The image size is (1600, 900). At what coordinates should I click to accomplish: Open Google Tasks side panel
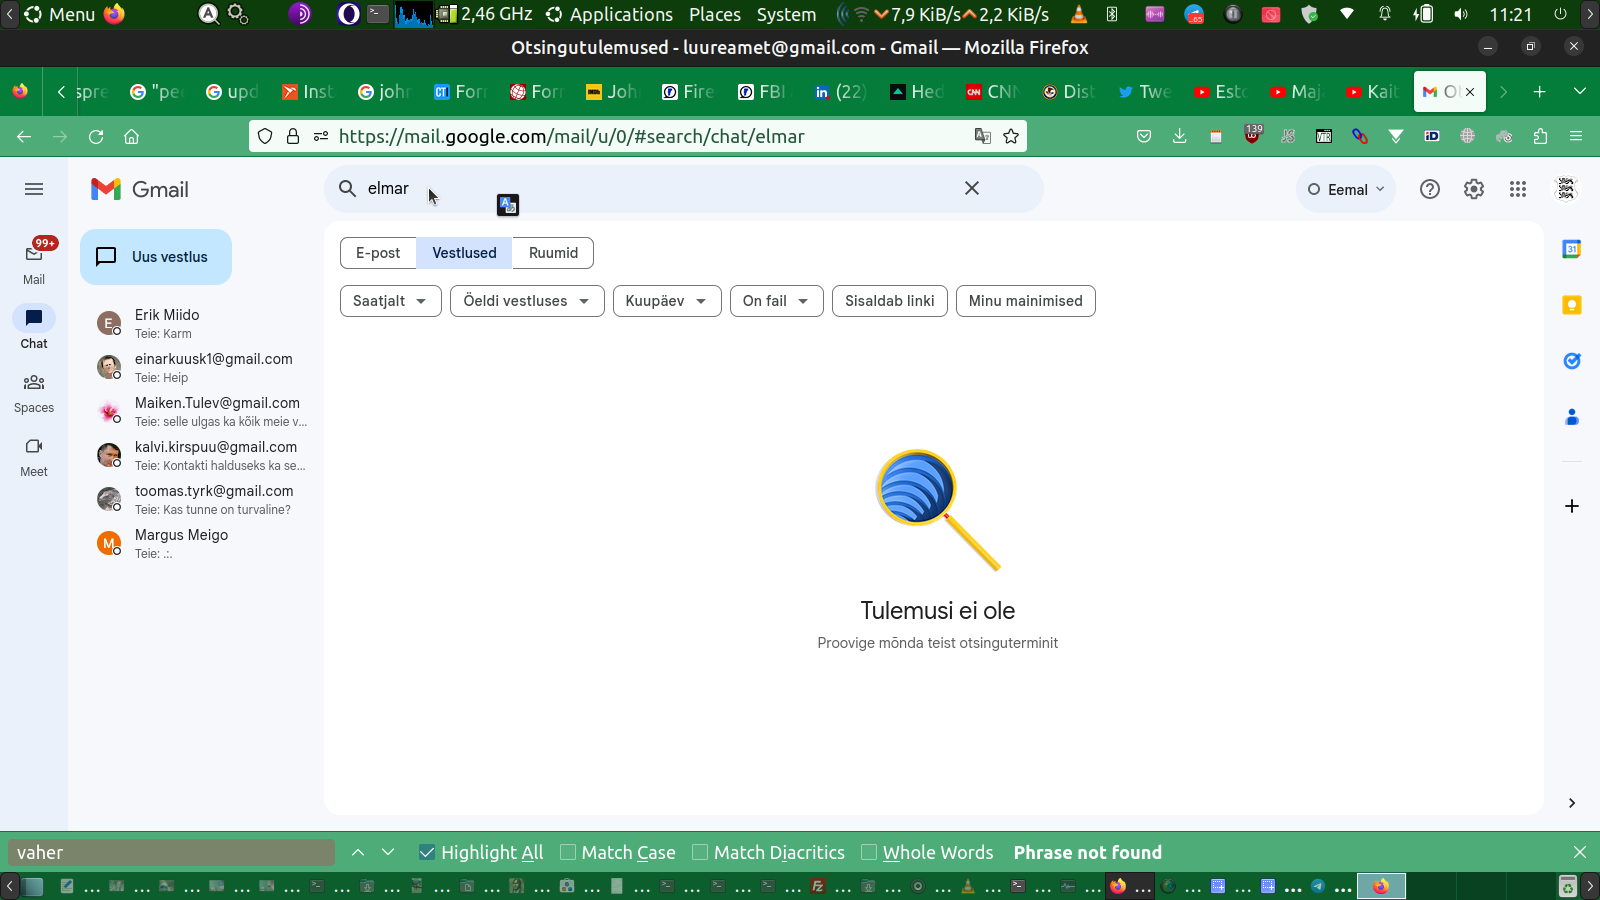pyautogui.click(x=1572, y=361)
